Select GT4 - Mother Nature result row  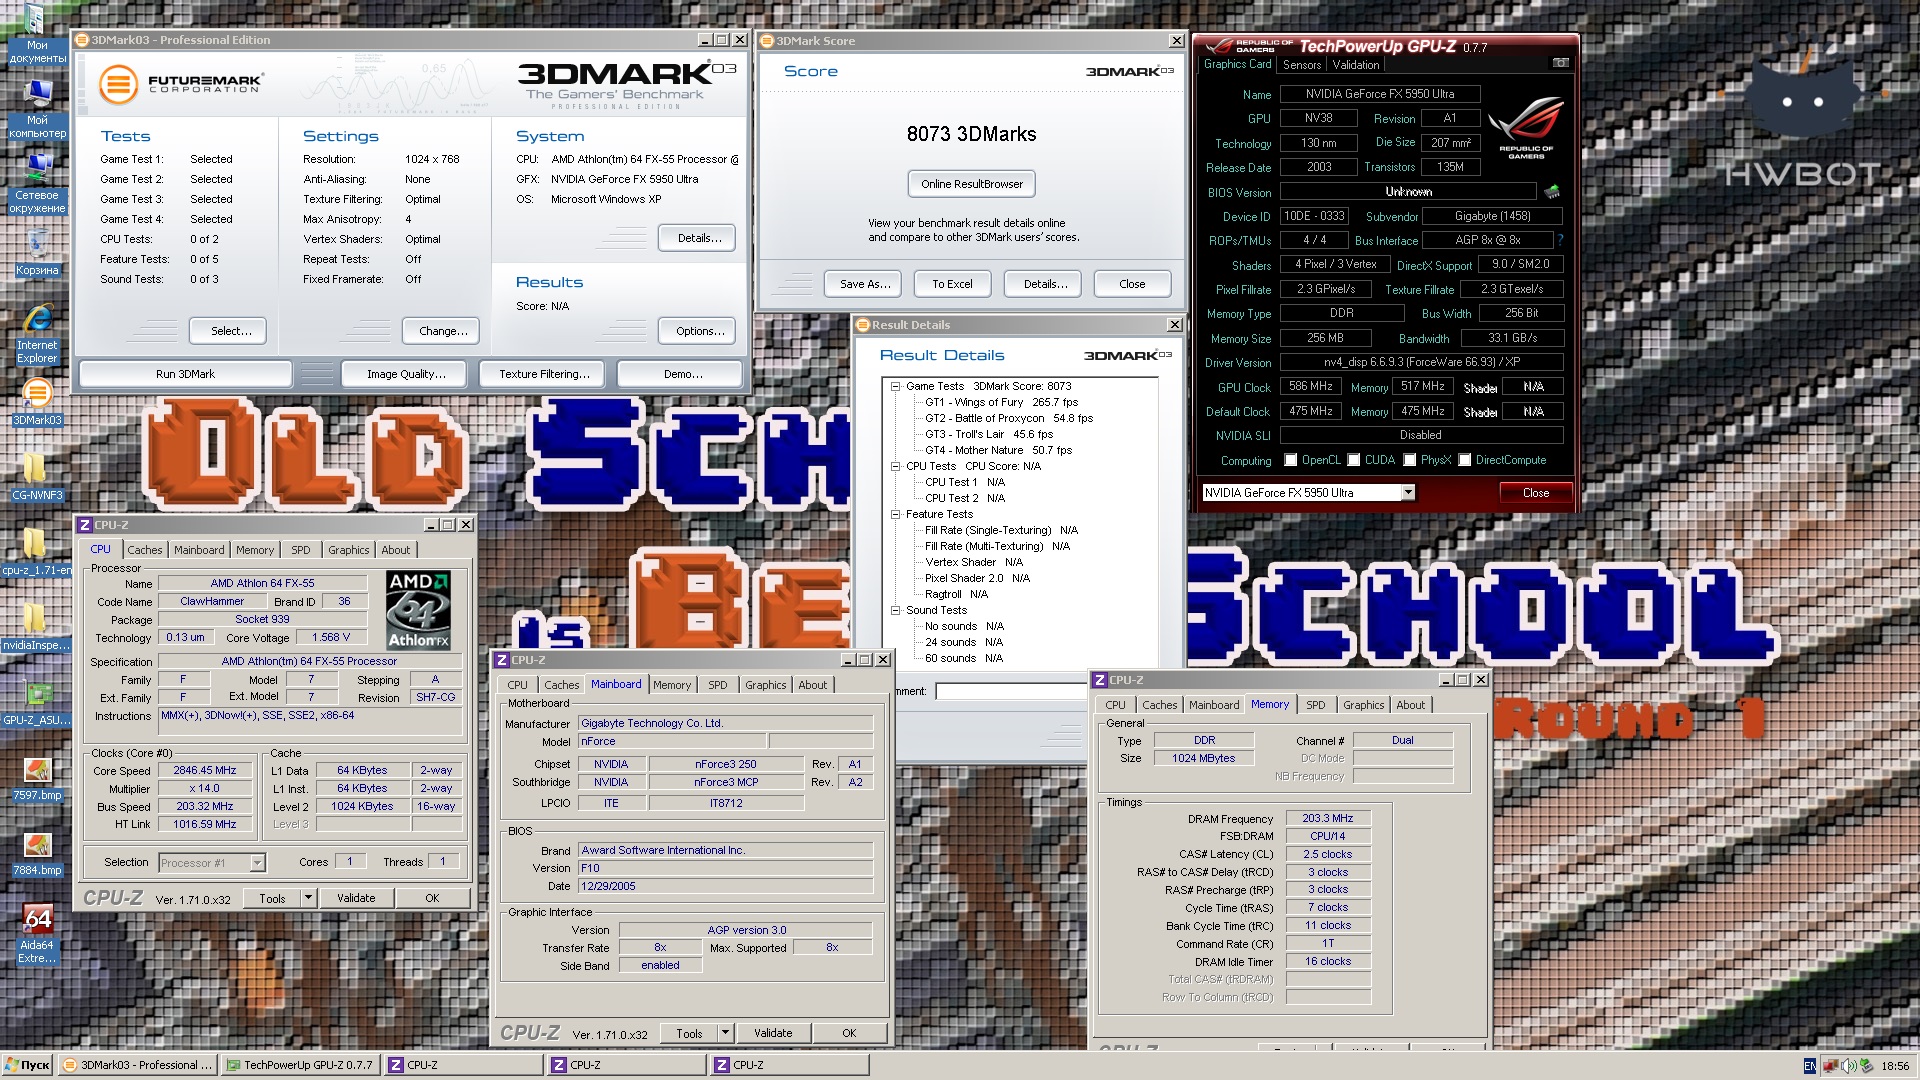(998, 450)
